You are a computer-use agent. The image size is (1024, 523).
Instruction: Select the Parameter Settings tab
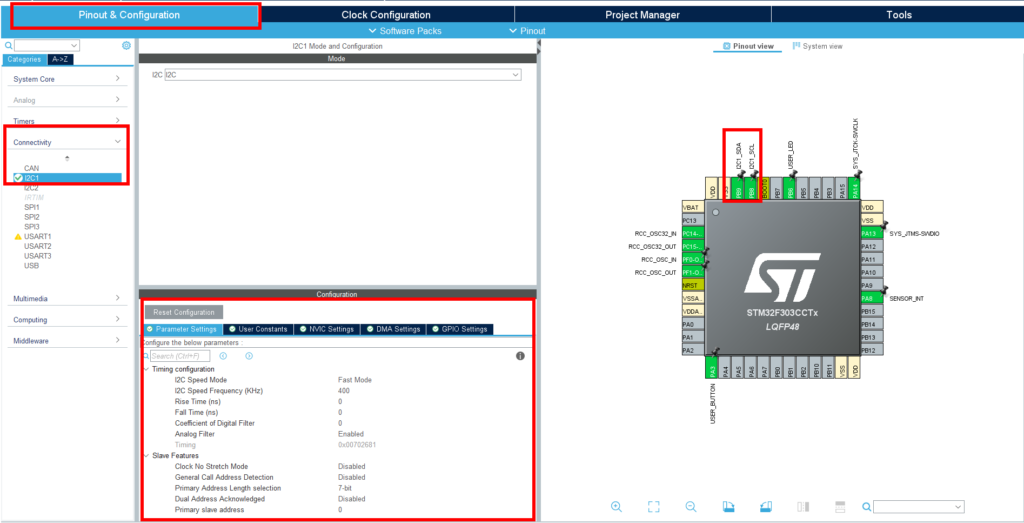pyautogui.click(x=183, y=329)
